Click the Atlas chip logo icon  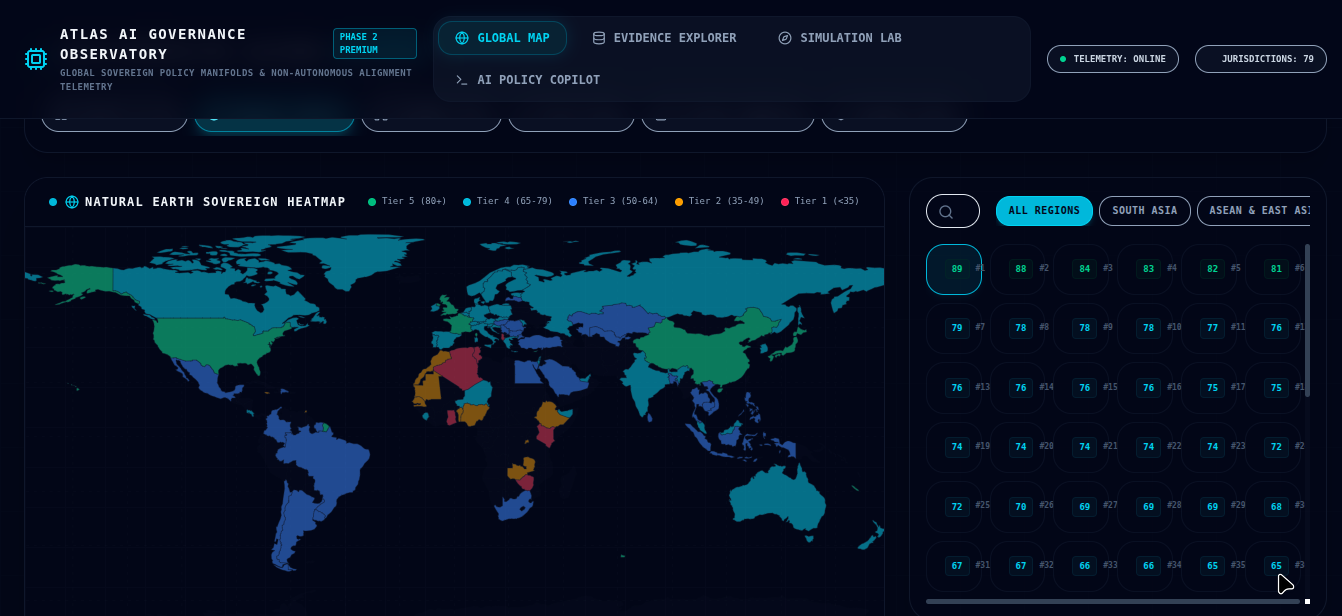coord(36,59)
